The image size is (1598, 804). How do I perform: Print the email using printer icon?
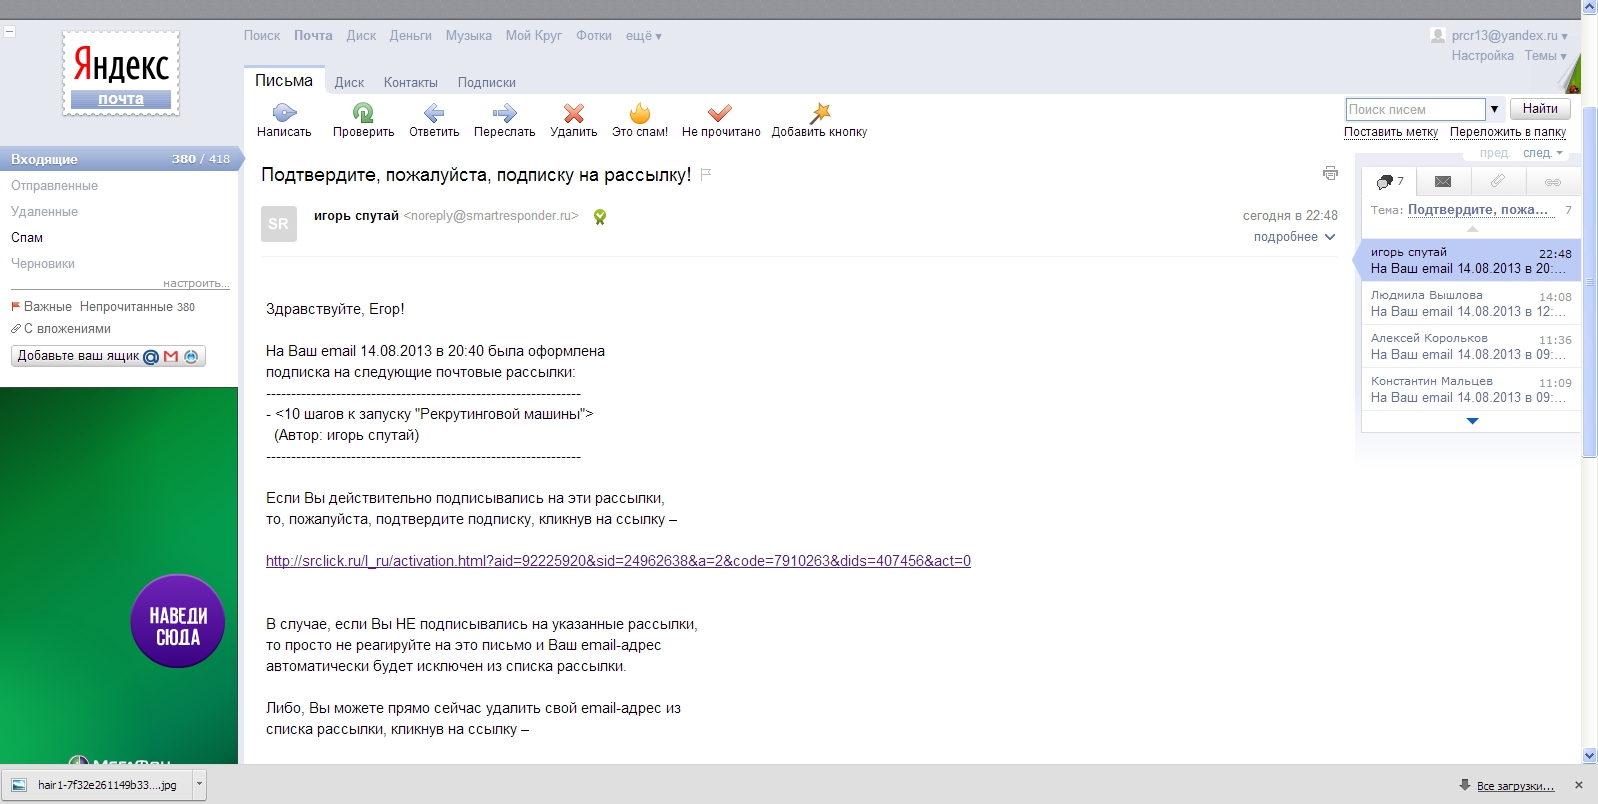pos(1330,173)
